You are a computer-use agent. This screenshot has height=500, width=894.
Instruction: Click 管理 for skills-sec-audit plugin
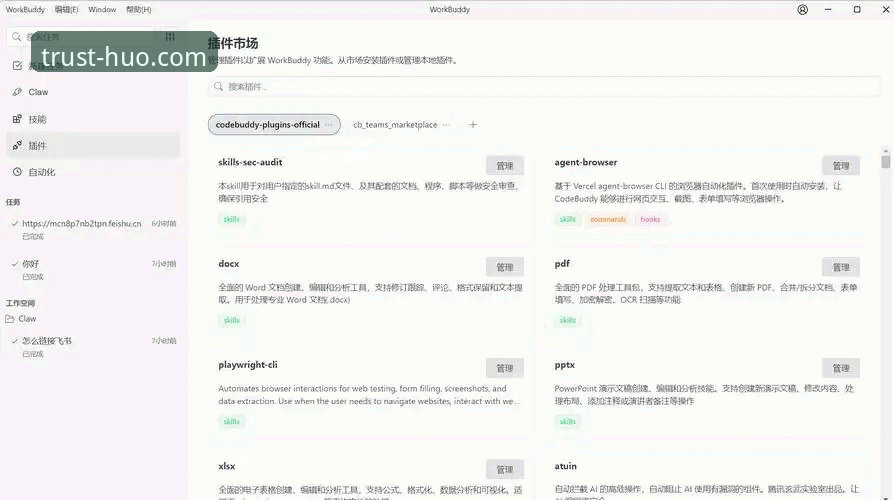click(505, 166)
